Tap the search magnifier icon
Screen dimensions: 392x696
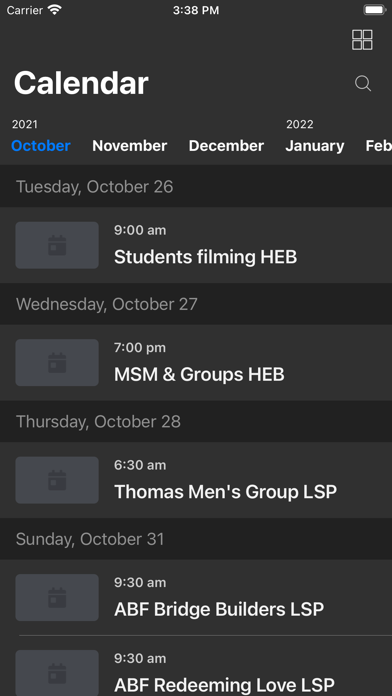click(x=363, y=83)
